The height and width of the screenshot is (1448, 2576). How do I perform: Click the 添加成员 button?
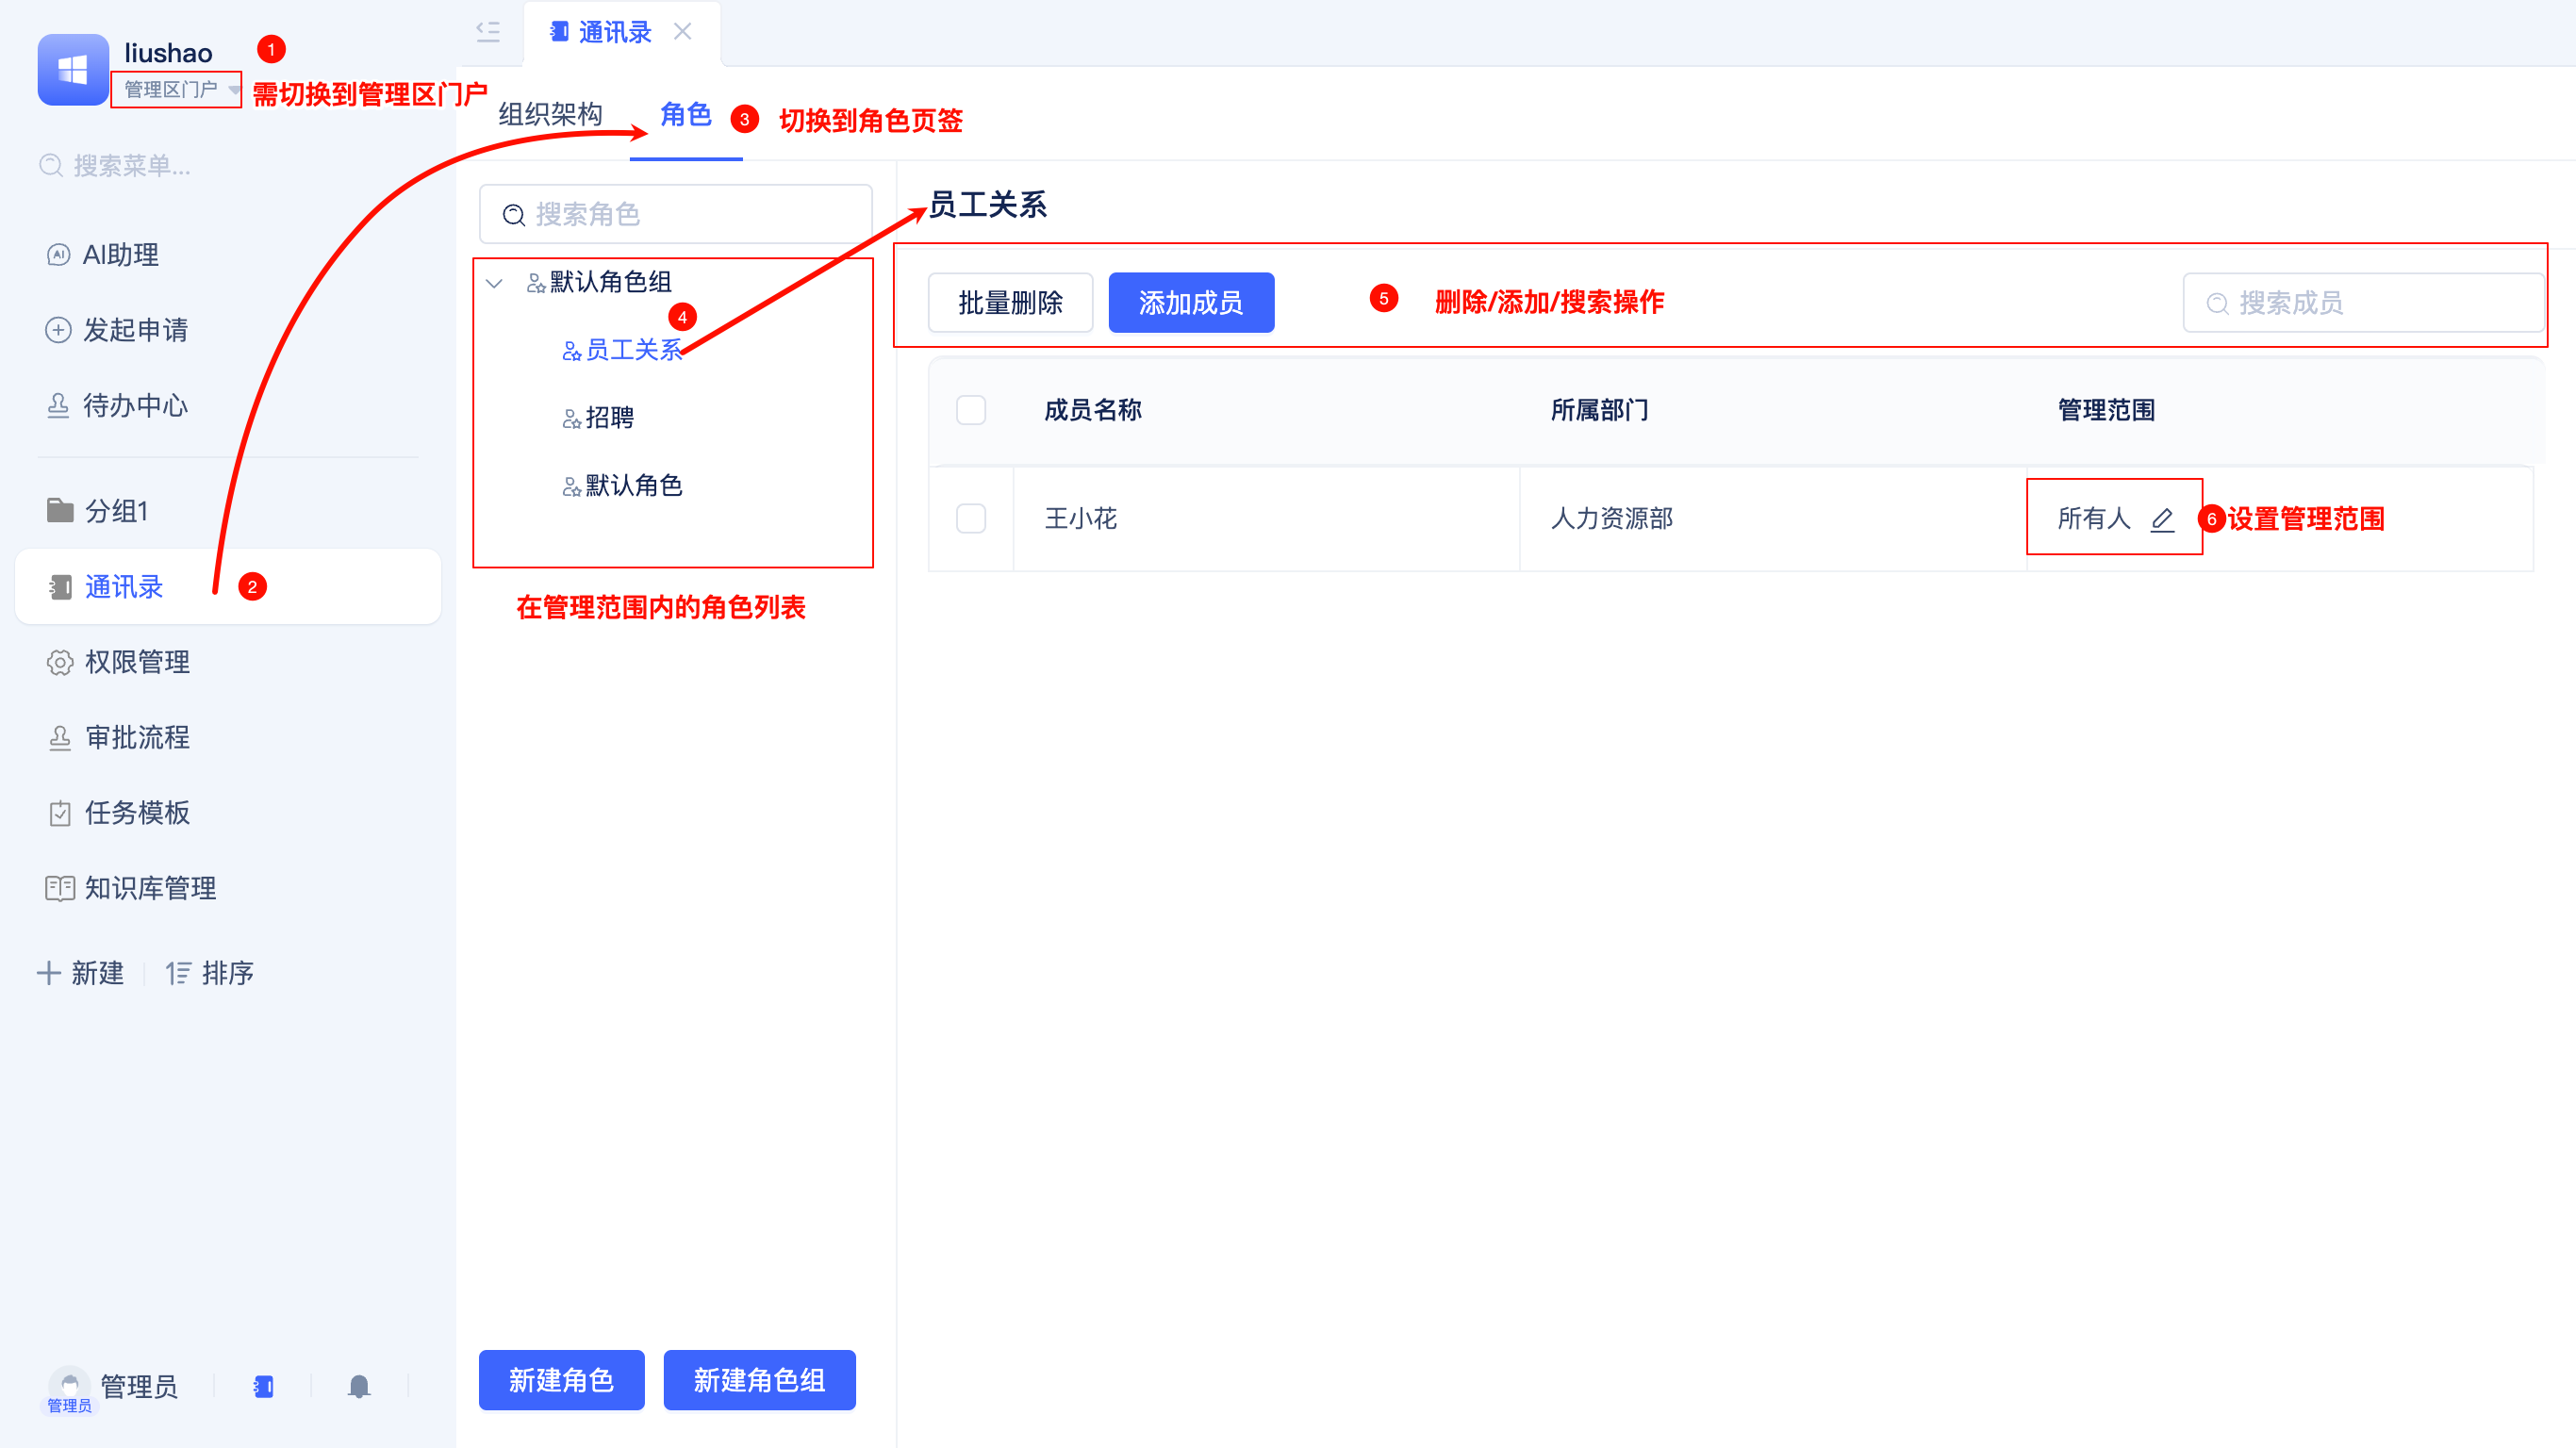point(1191,302)
